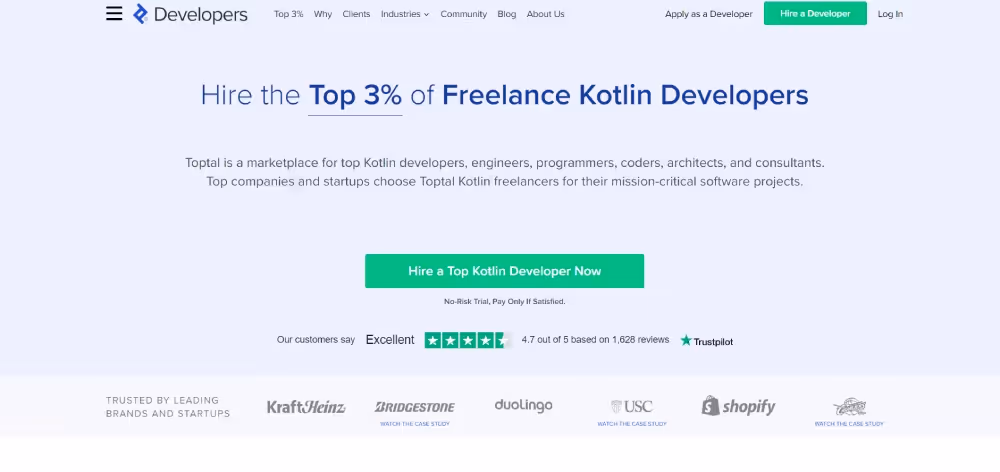Watch the Bridgestone case study
The width and height of the screenshot is (1000, 472).
pyautogui.click(x=415, y=424)
